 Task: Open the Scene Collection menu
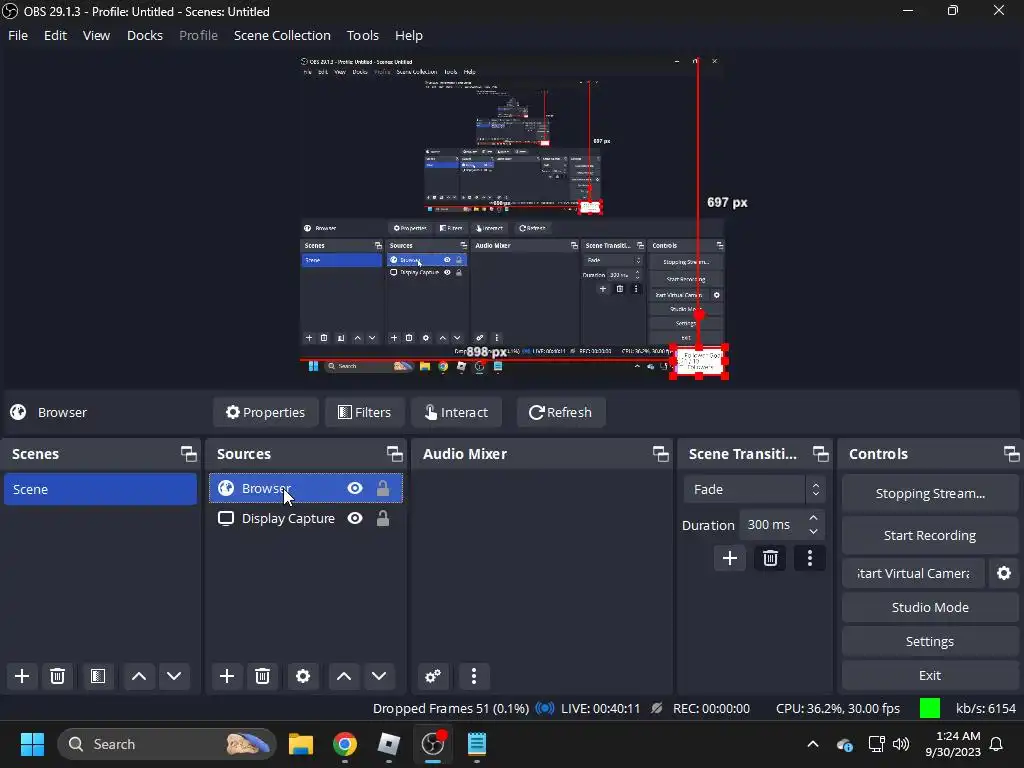point(282,35)
